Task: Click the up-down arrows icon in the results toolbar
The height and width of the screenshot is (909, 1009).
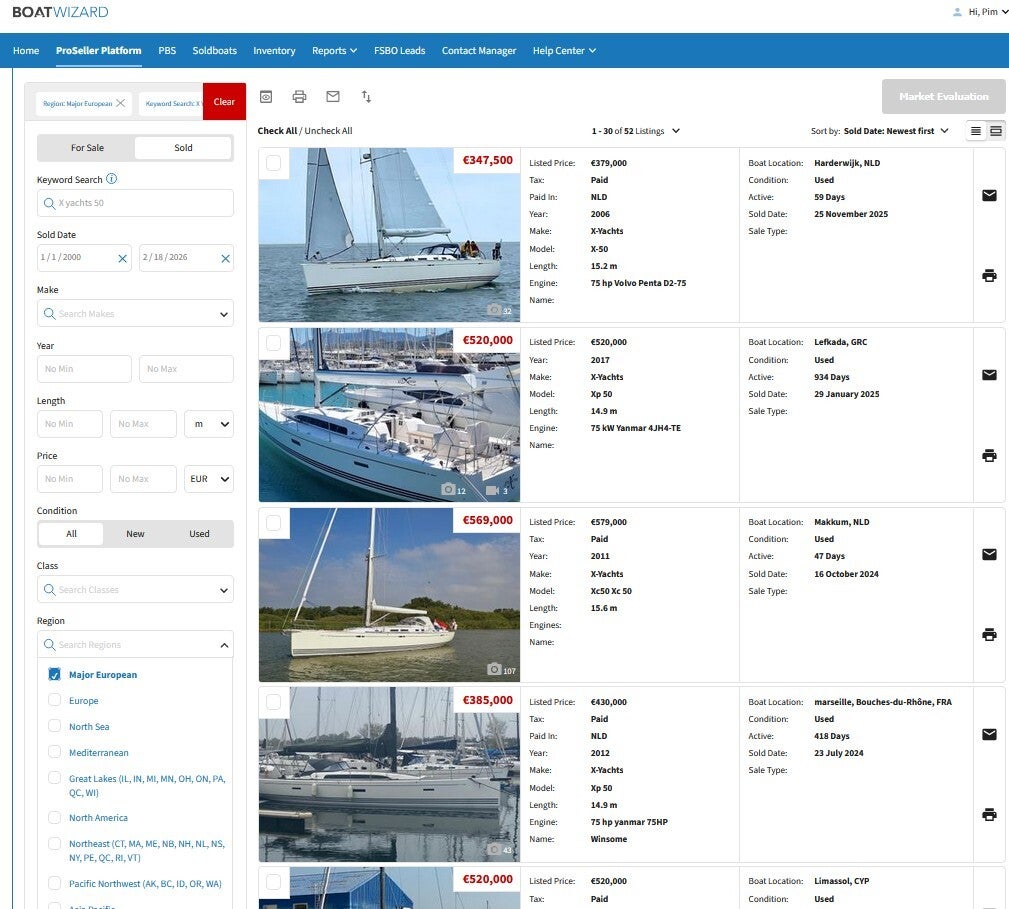Action: [x=367, y=97]
